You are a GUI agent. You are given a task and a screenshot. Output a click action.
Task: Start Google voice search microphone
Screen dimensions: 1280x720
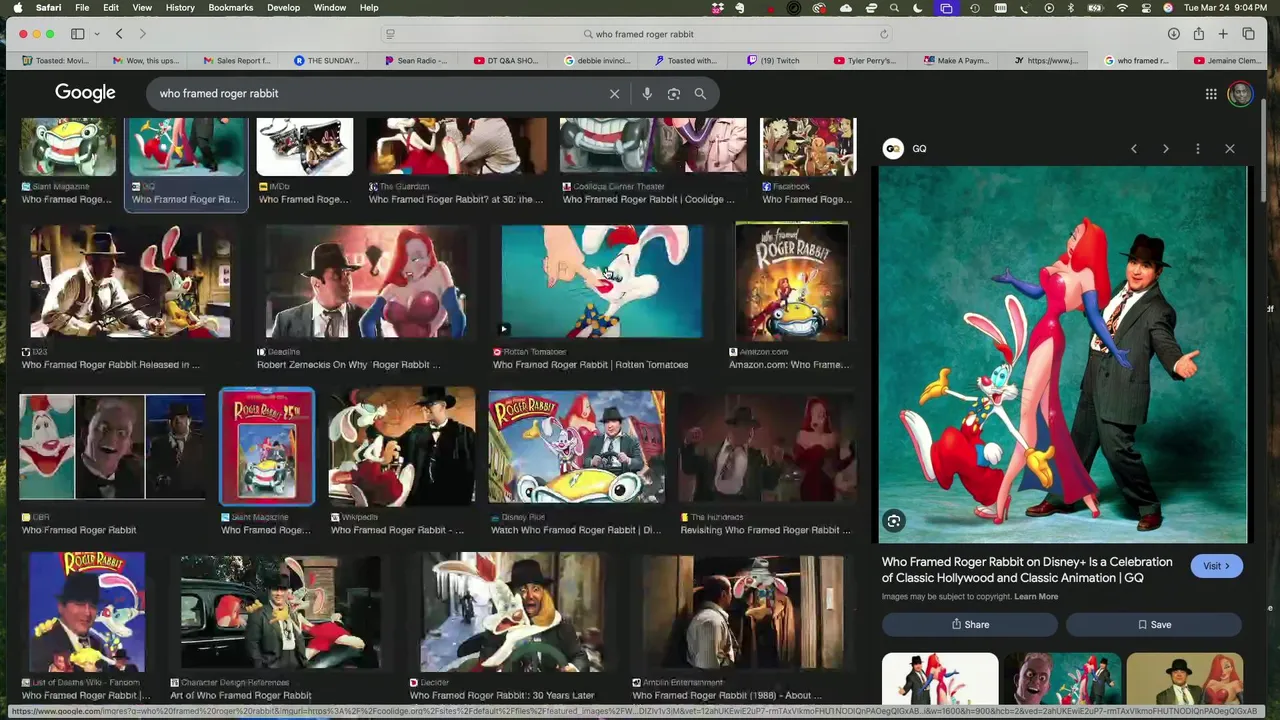click(647, 94)
